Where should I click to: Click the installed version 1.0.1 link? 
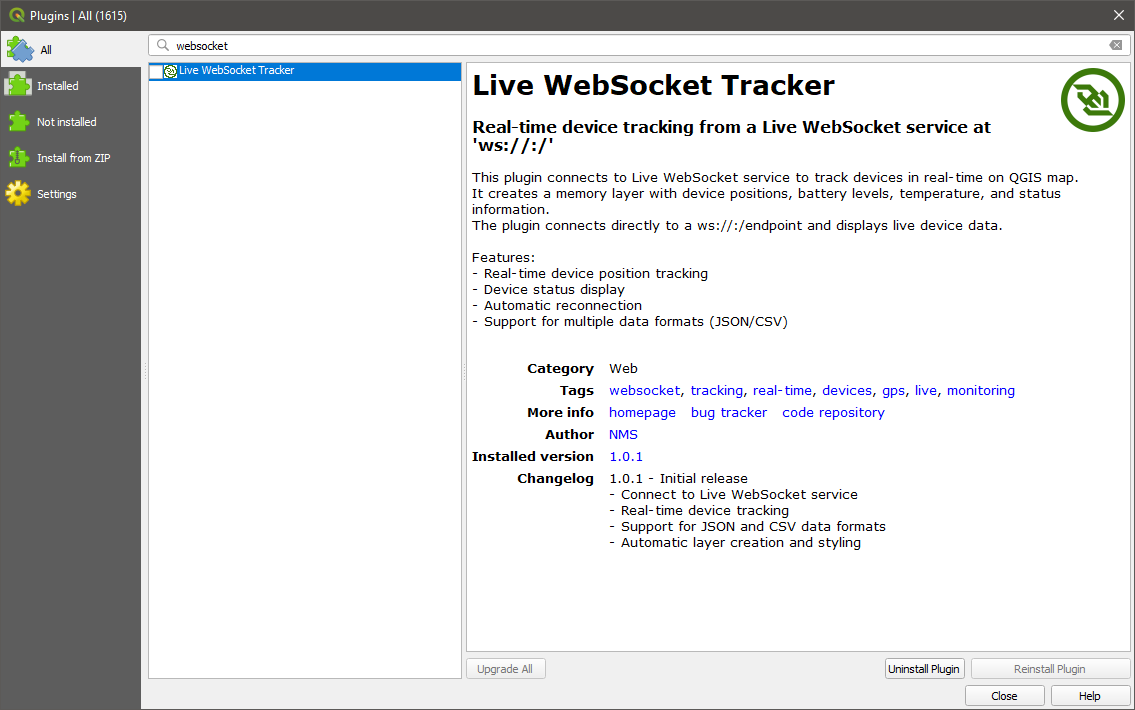[x=626, y=457]
